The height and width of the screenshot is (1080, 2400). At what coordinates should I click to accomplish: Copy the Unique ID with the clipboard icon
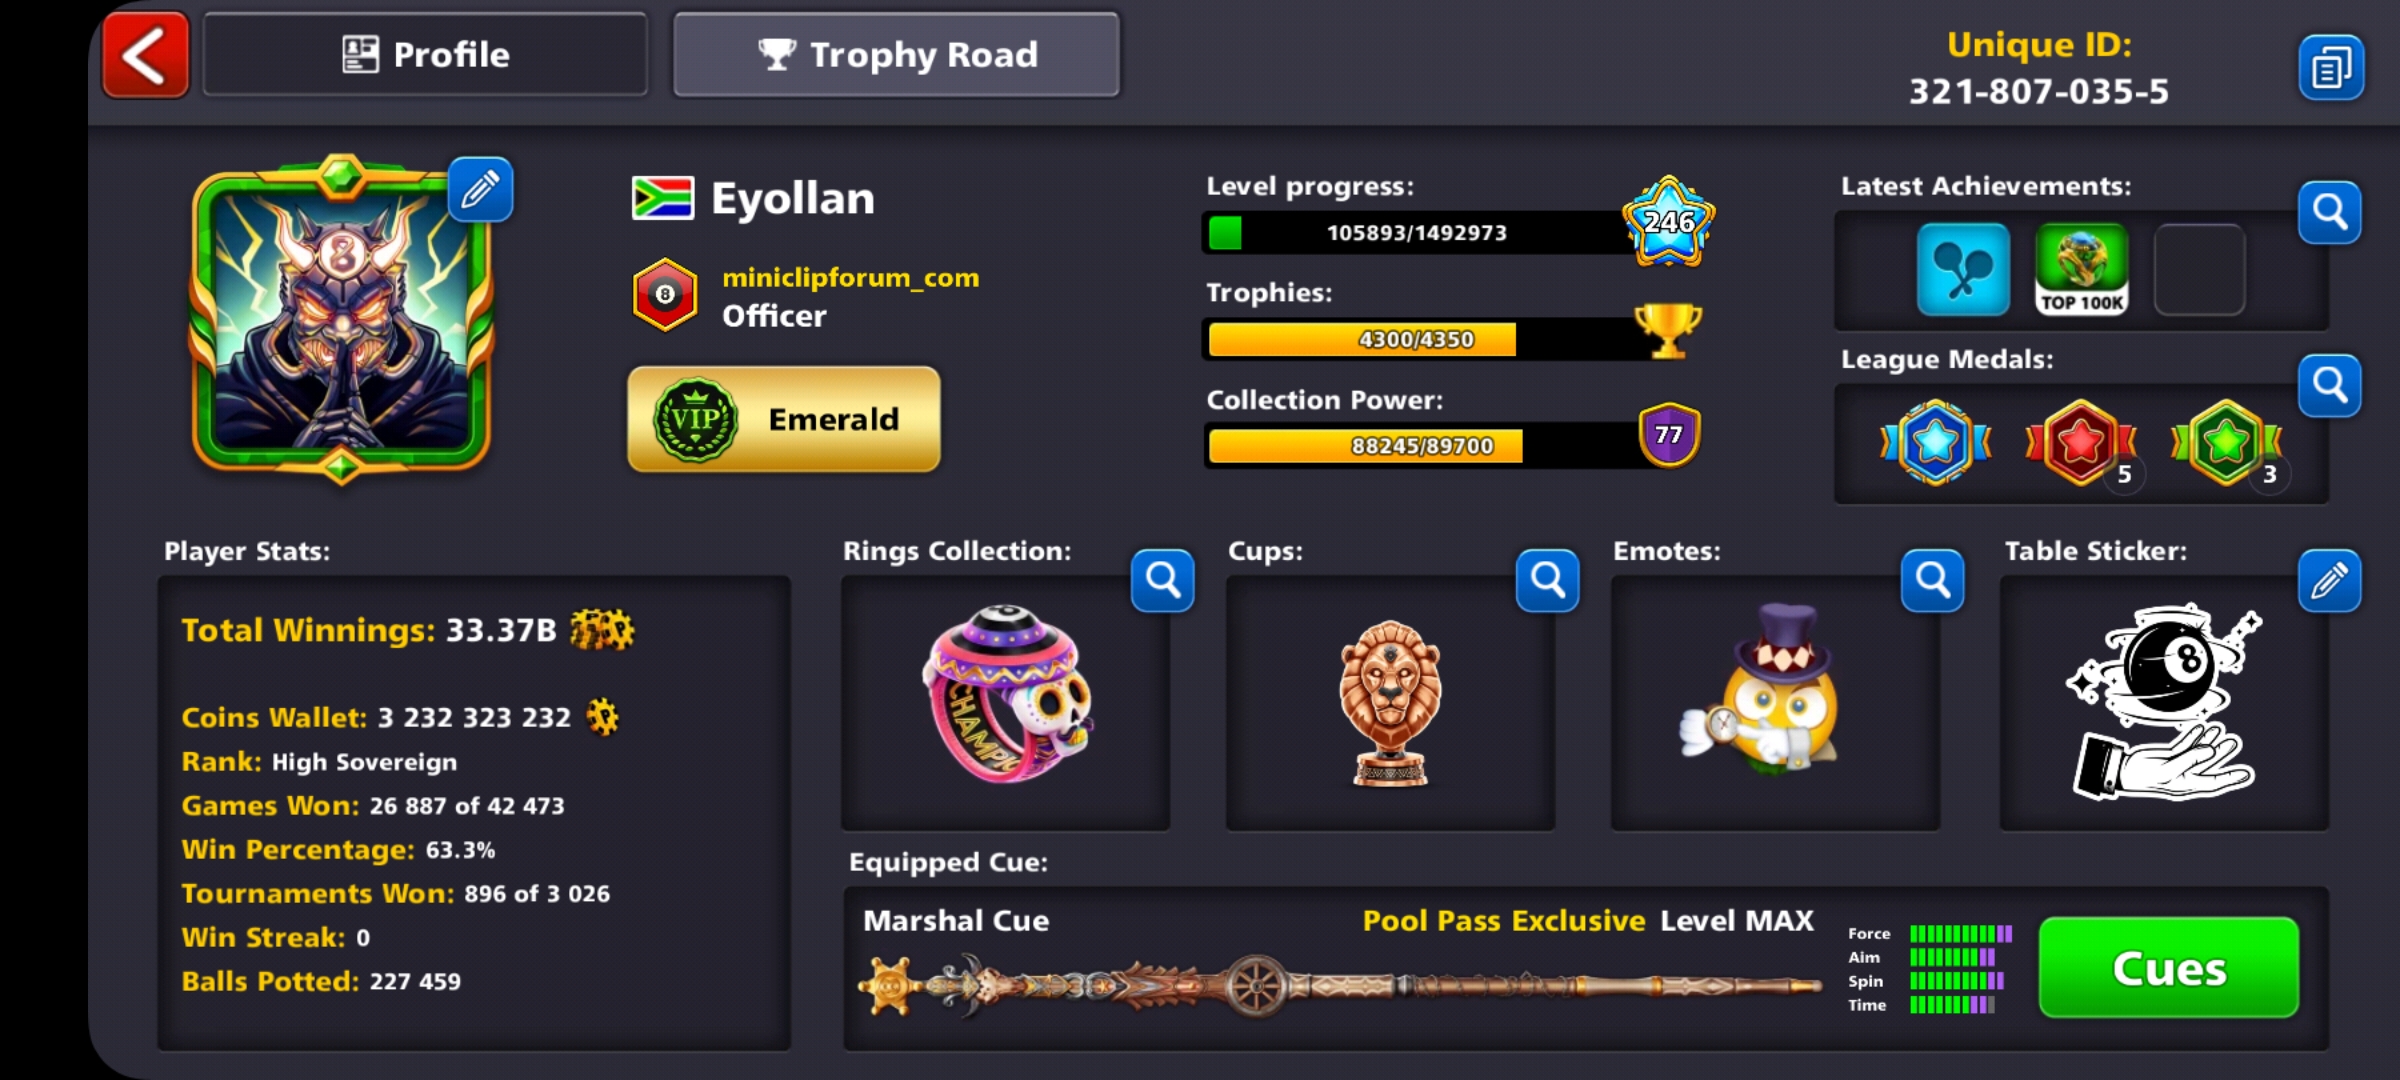[2331, 68]
